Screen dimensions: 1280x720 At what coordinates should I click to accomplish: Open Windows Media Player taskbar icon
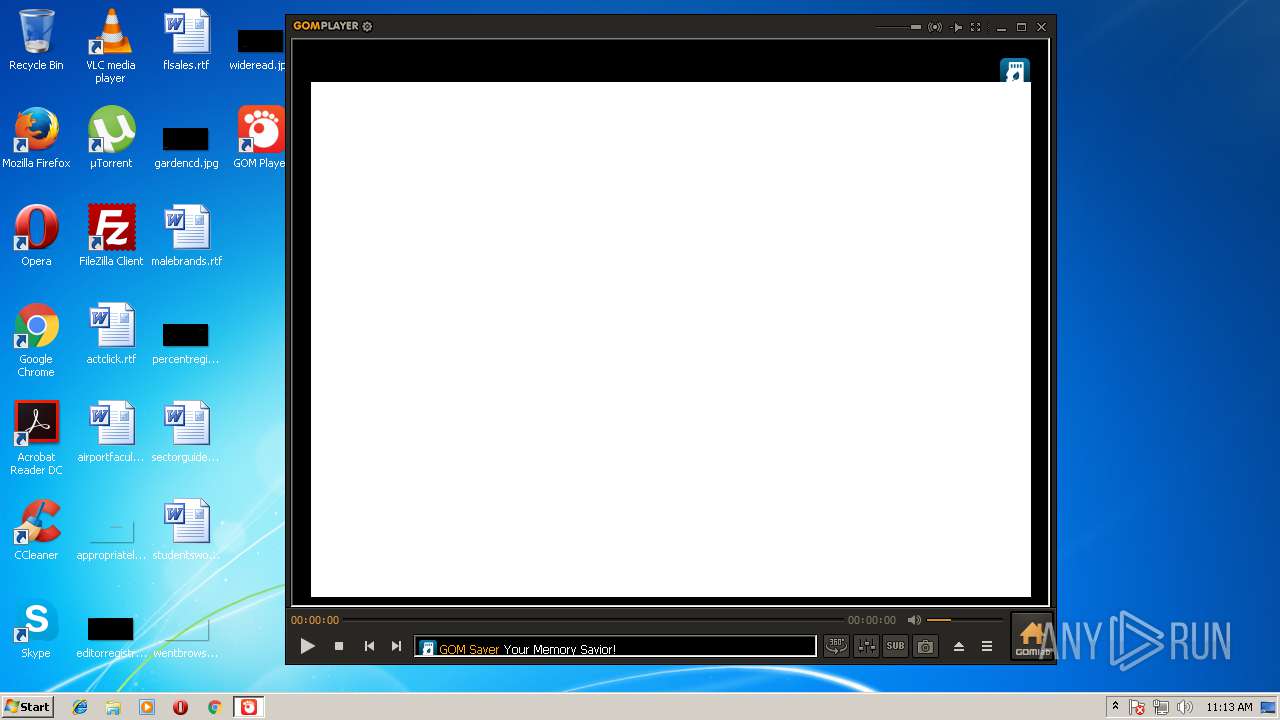tap(147, 707)
